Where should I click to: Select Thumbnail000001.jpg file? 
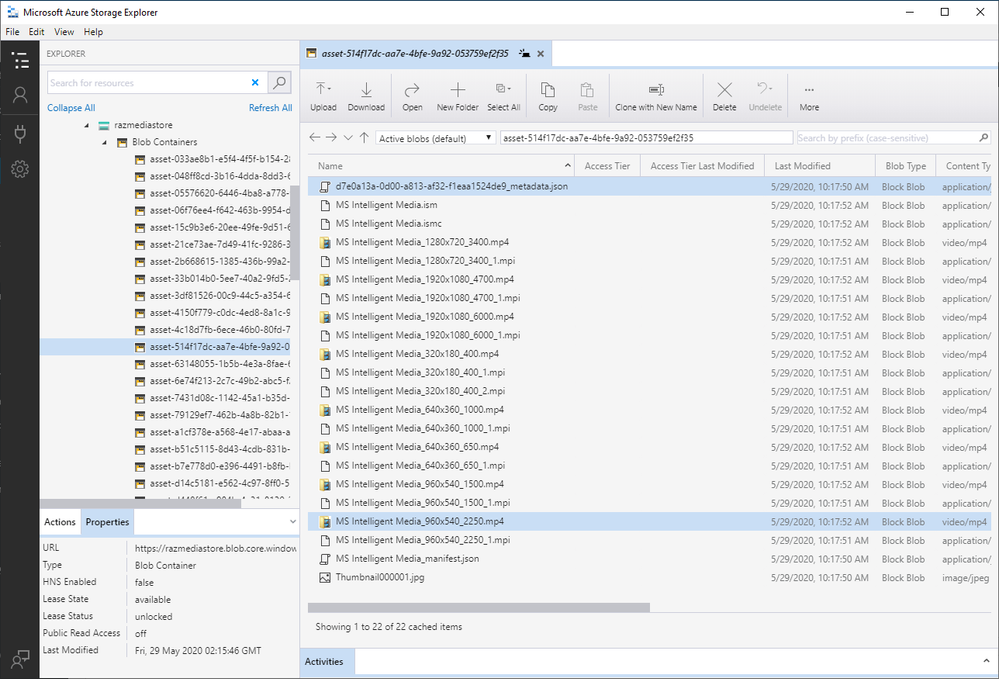tap(649, 578)
